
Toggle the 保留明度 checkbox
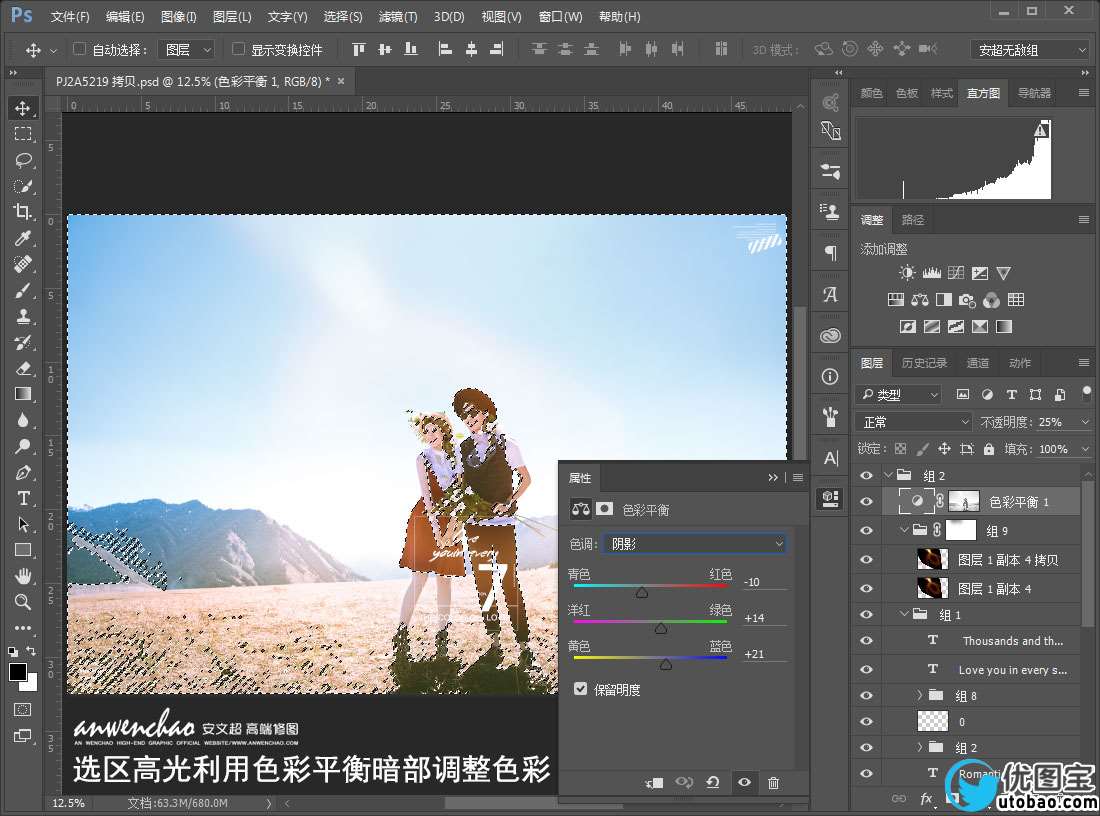tap(580, 689)
